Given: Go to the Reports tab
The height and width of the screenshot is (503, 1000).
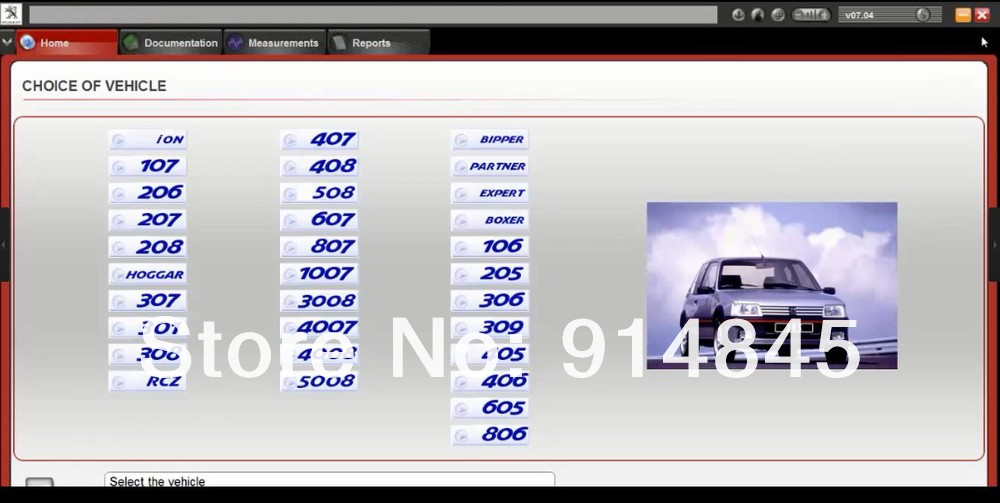Looking at the screenshot, I should [379, 43].
